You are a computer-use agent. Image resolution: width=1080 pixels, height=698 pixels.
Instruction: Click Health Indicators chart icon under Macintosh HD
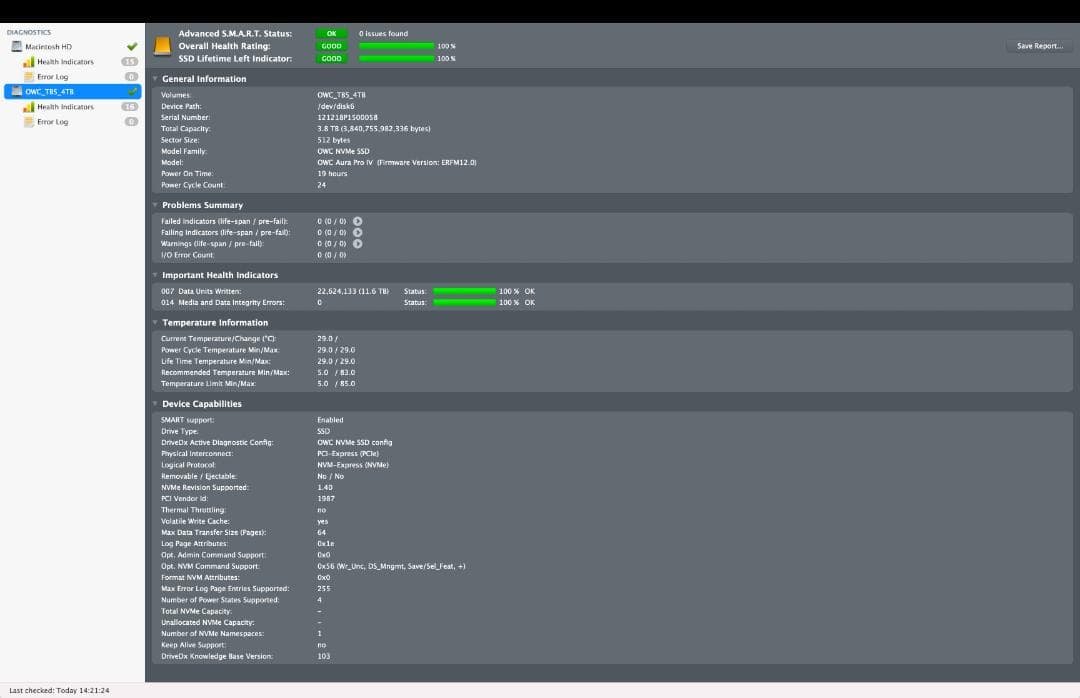point(29,62)
